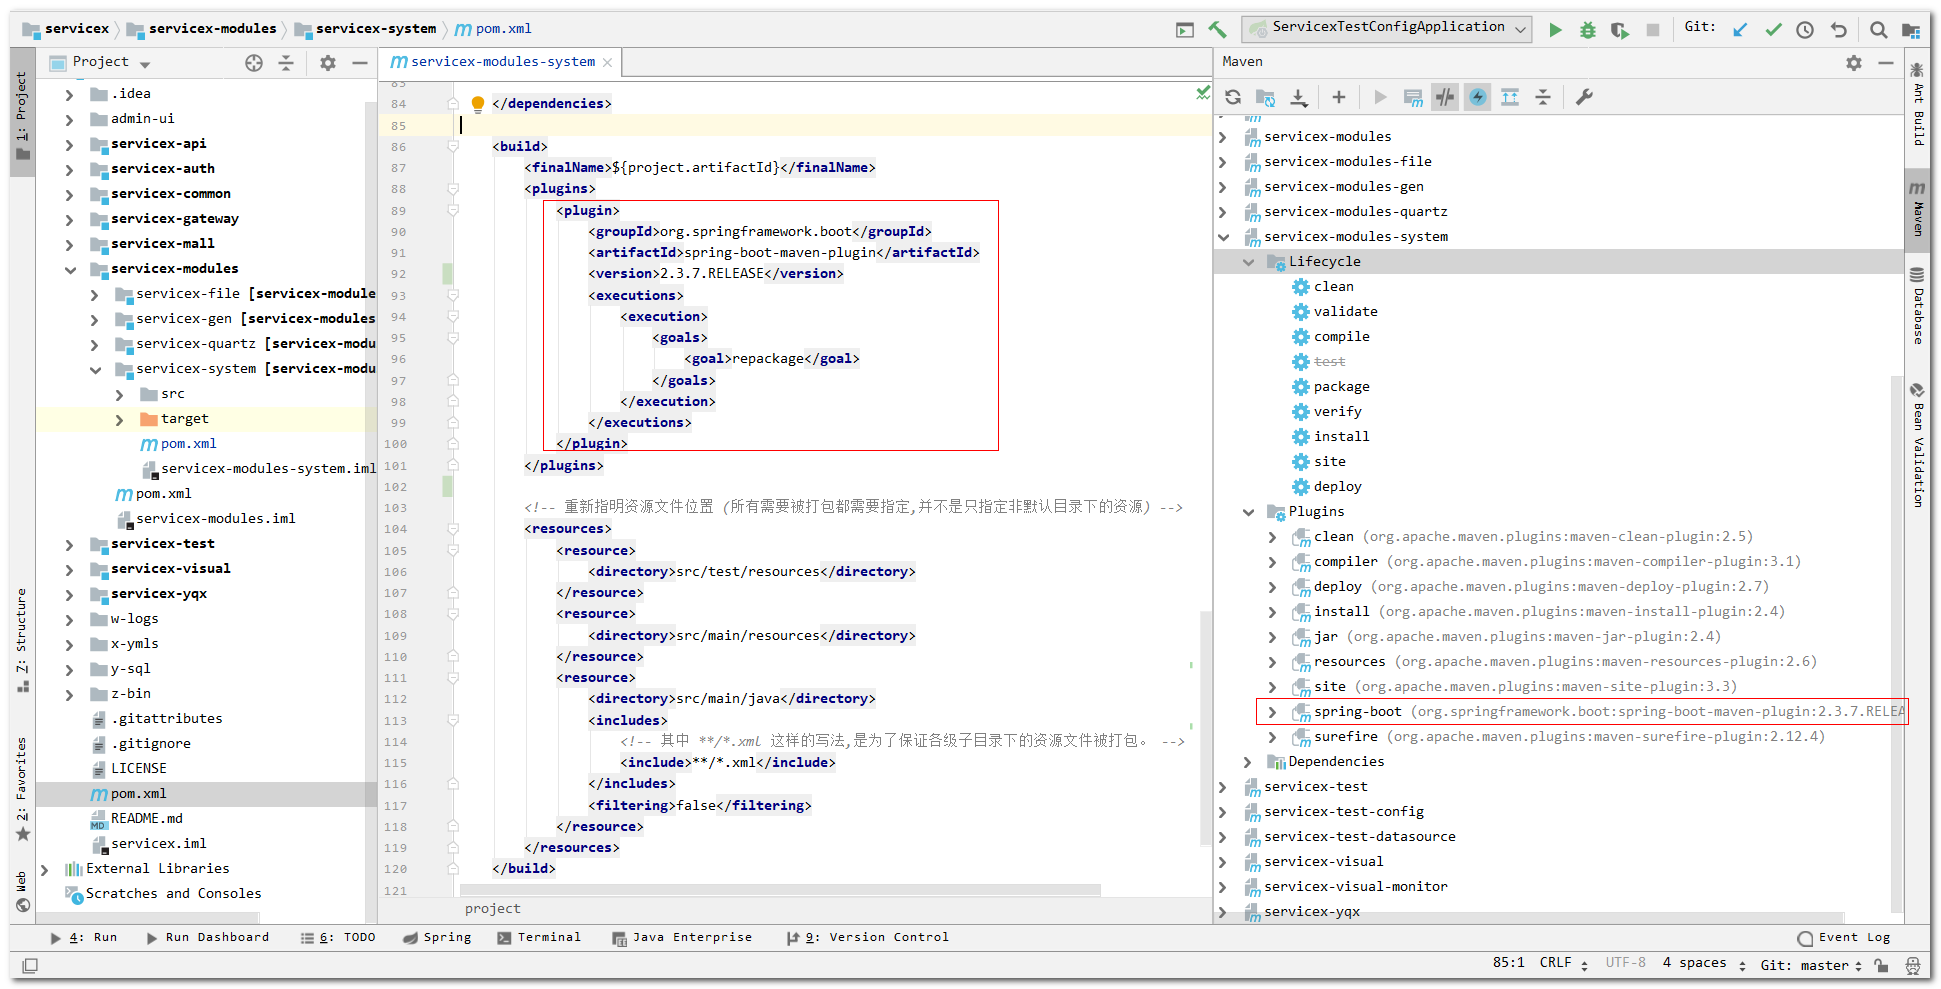Click Git: master branch widget

tap(1811, 965)
